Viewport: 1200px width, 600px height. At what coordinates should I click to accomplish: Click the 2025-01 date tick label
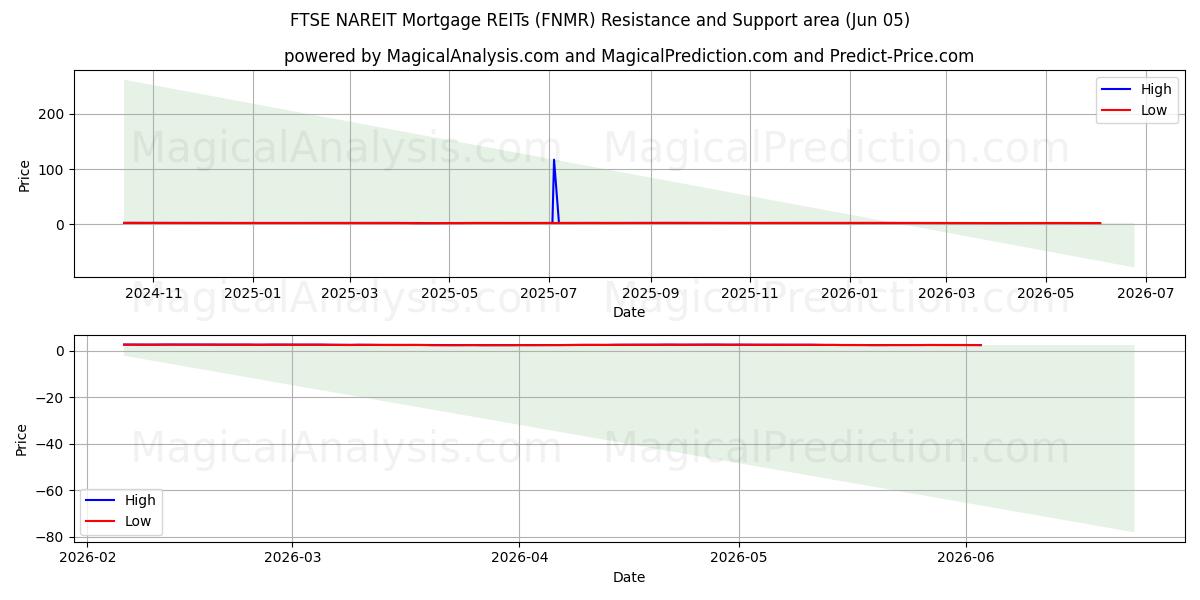click(253, 294)
